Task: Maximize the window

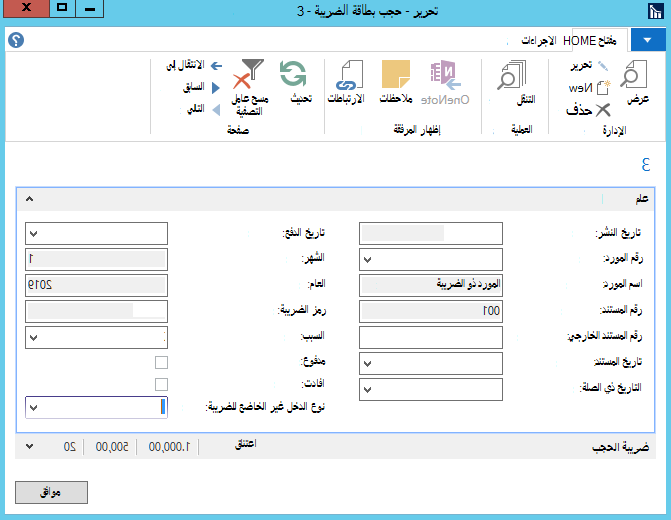Action: pyautogui.click(x=62, y=8)
